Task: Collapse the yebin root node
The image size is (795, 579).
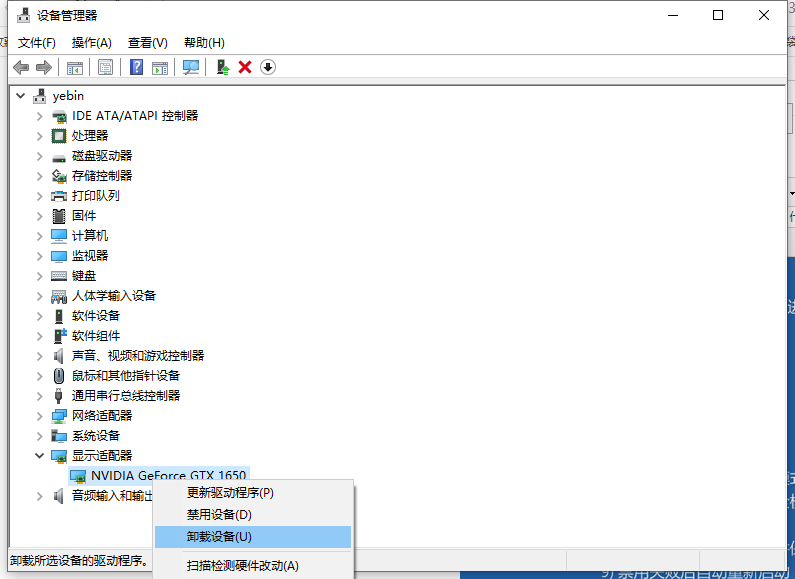Action: (x=21, y=96)
